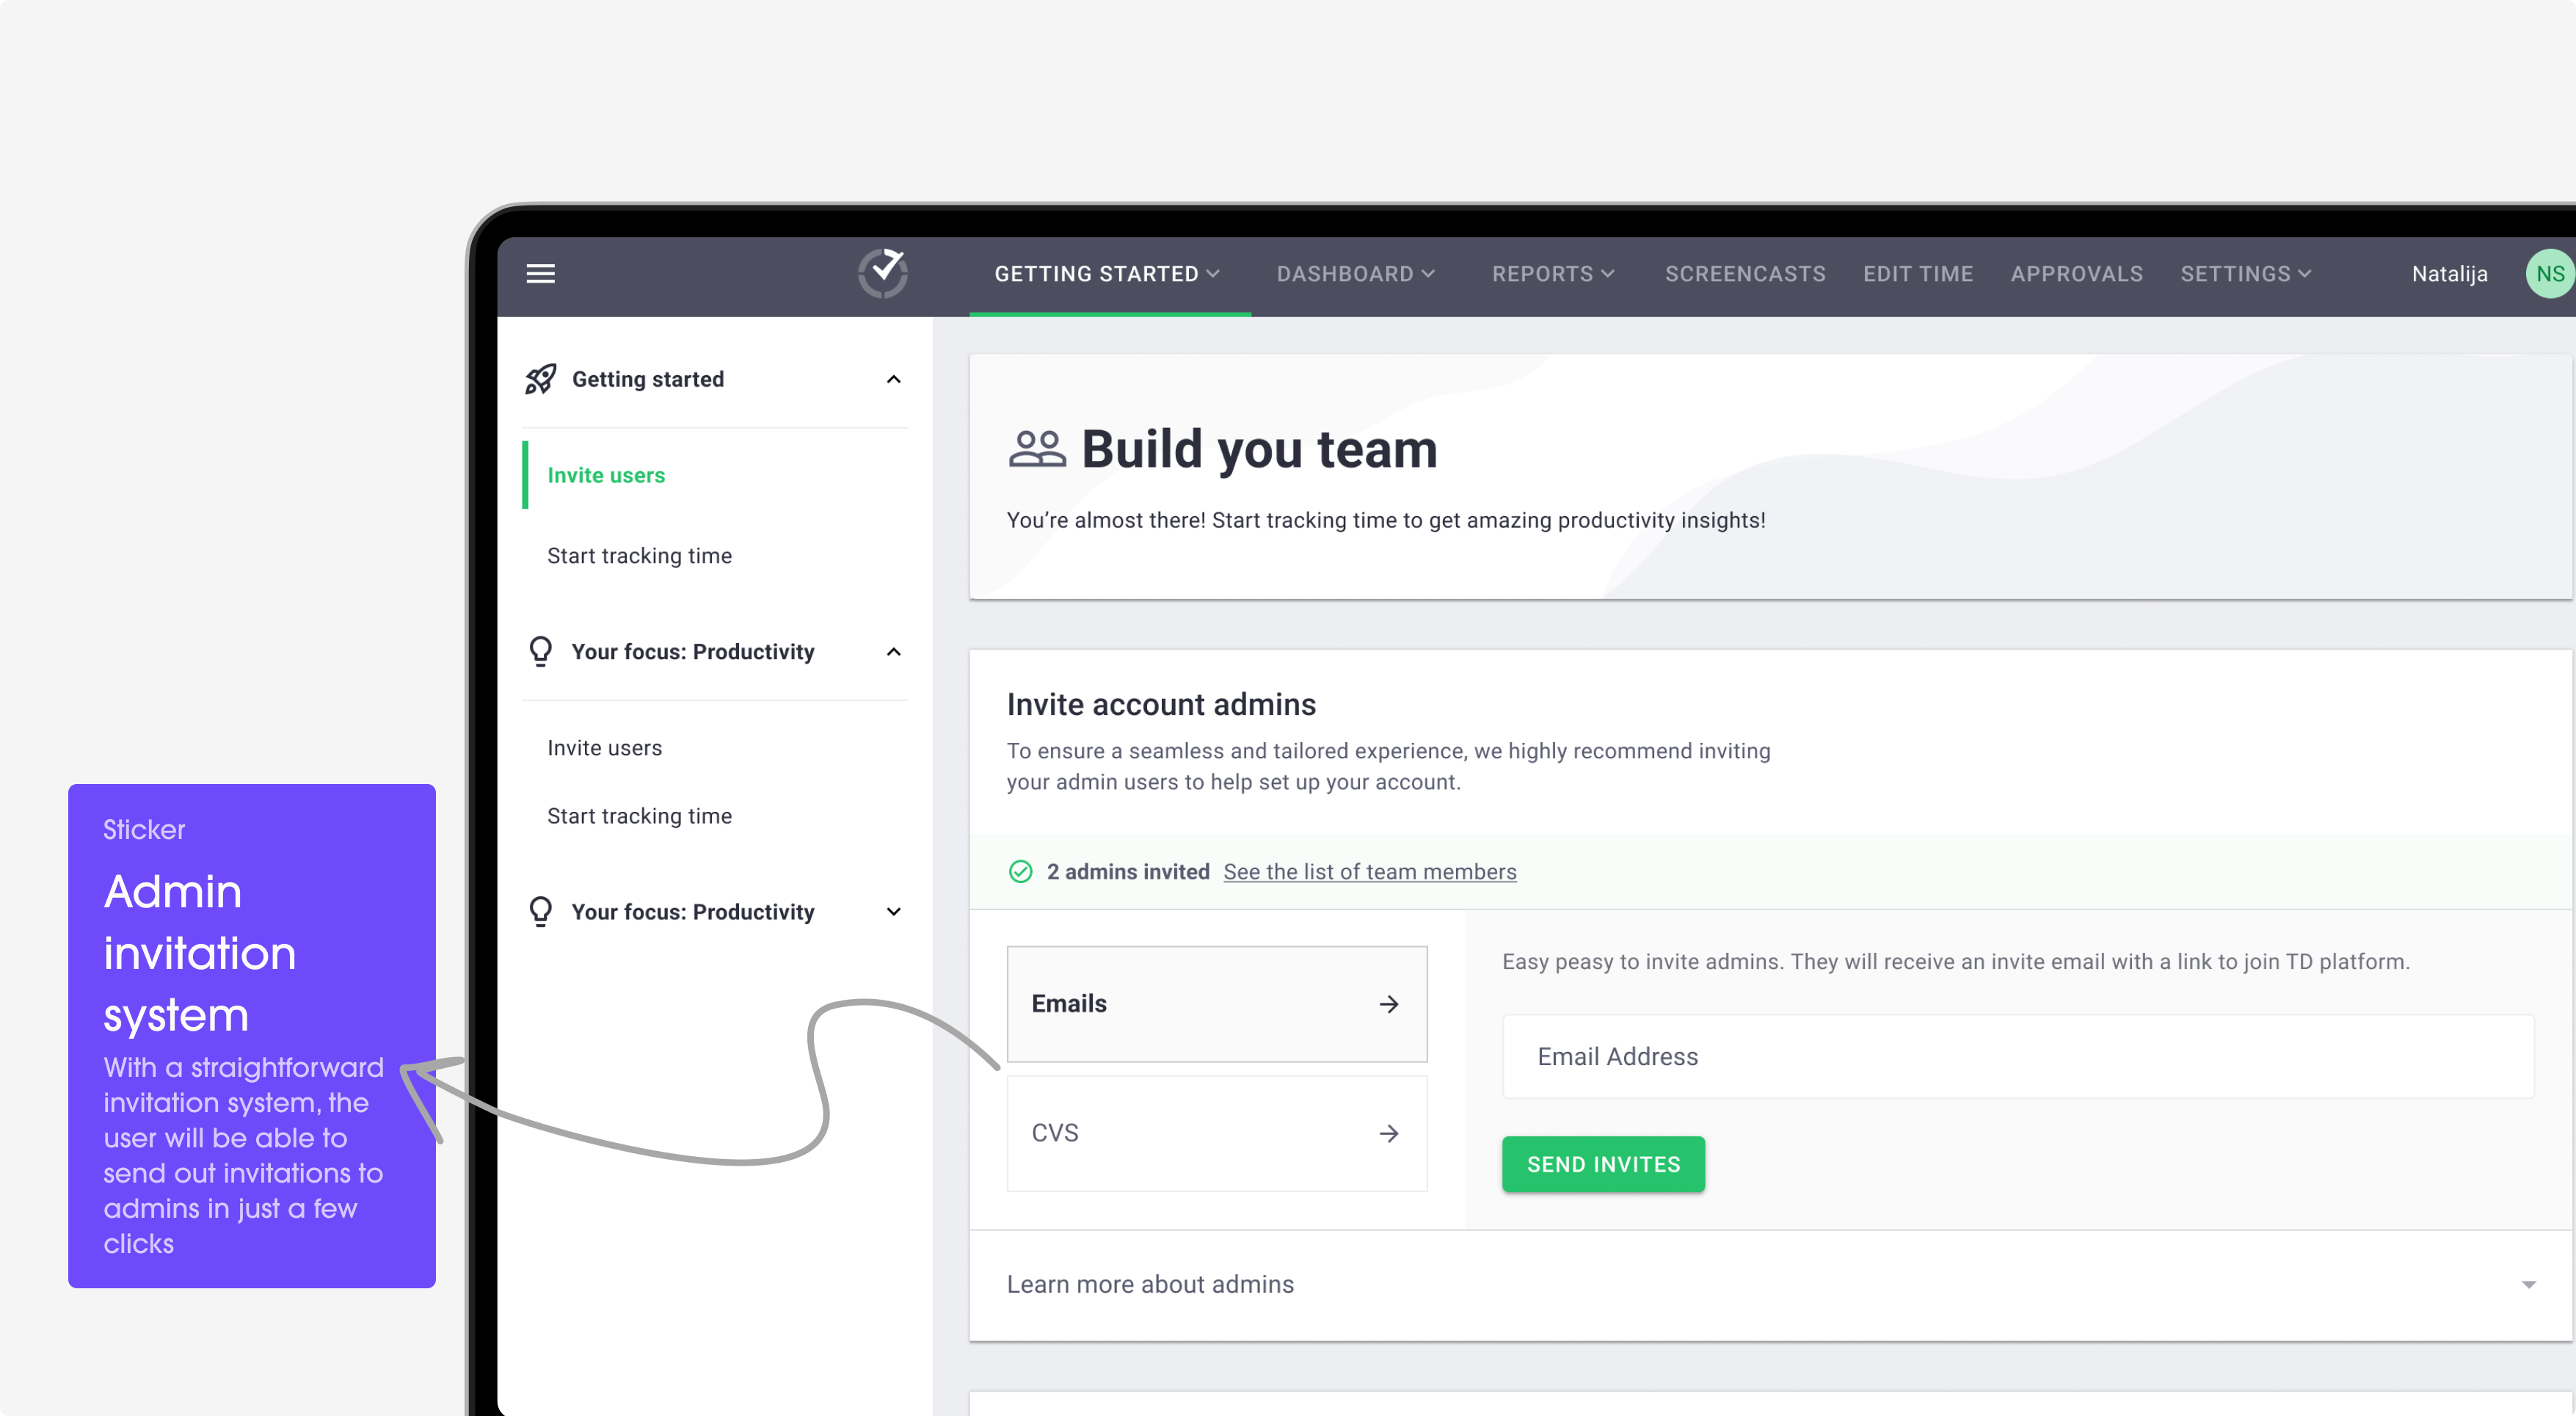Collapse the expanded Your focus: Productivity section

(893, 652)
